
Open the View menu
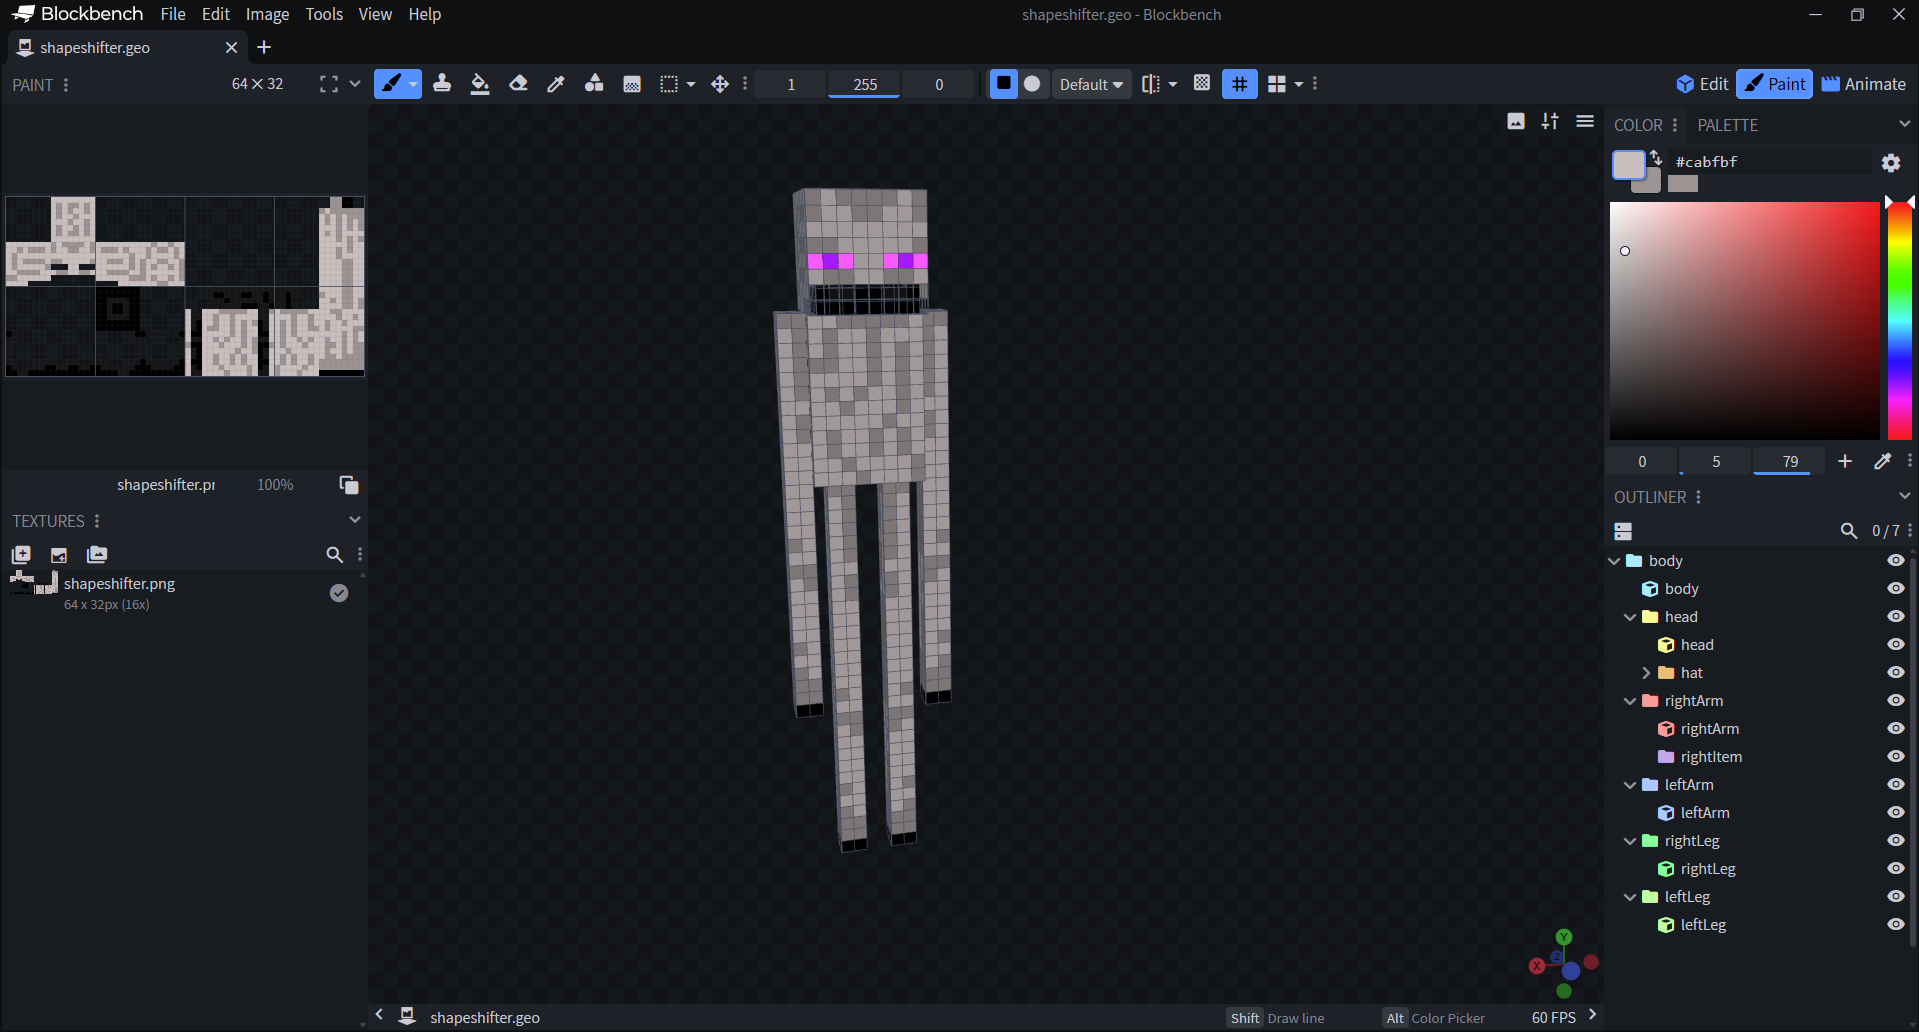375,14
